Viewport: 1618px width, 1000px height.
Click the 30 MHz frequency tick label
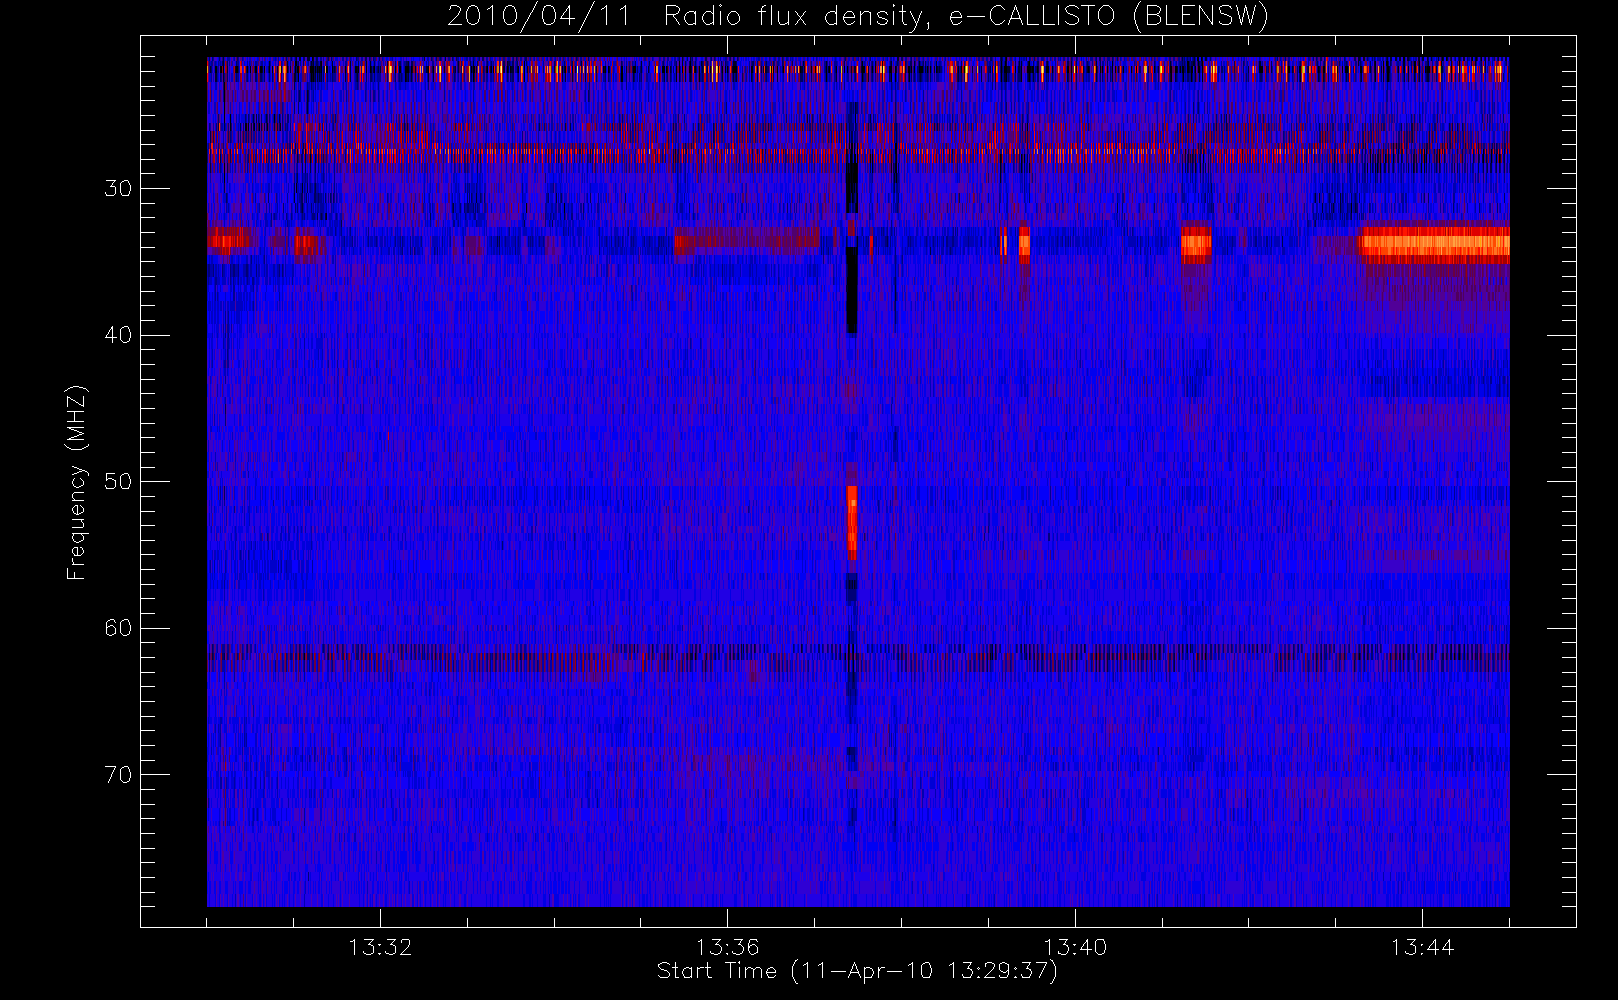point(118,188)
